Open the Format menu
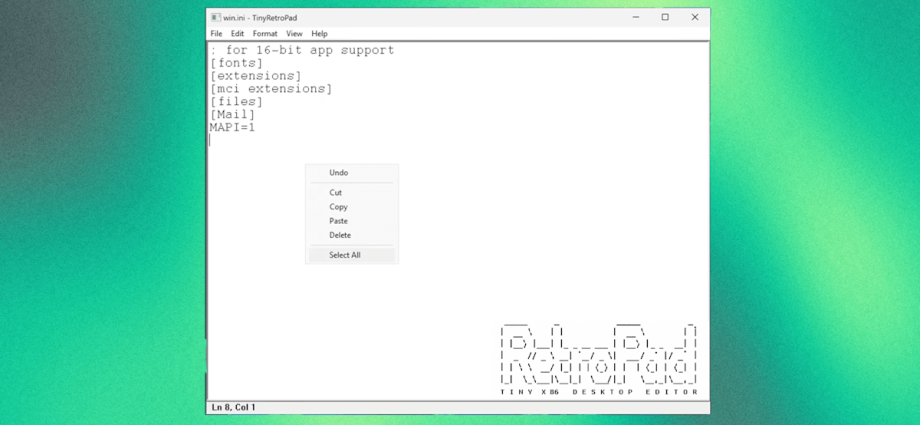Image resolution: width=920 pixels, height=425 pixels. (265, 33)
